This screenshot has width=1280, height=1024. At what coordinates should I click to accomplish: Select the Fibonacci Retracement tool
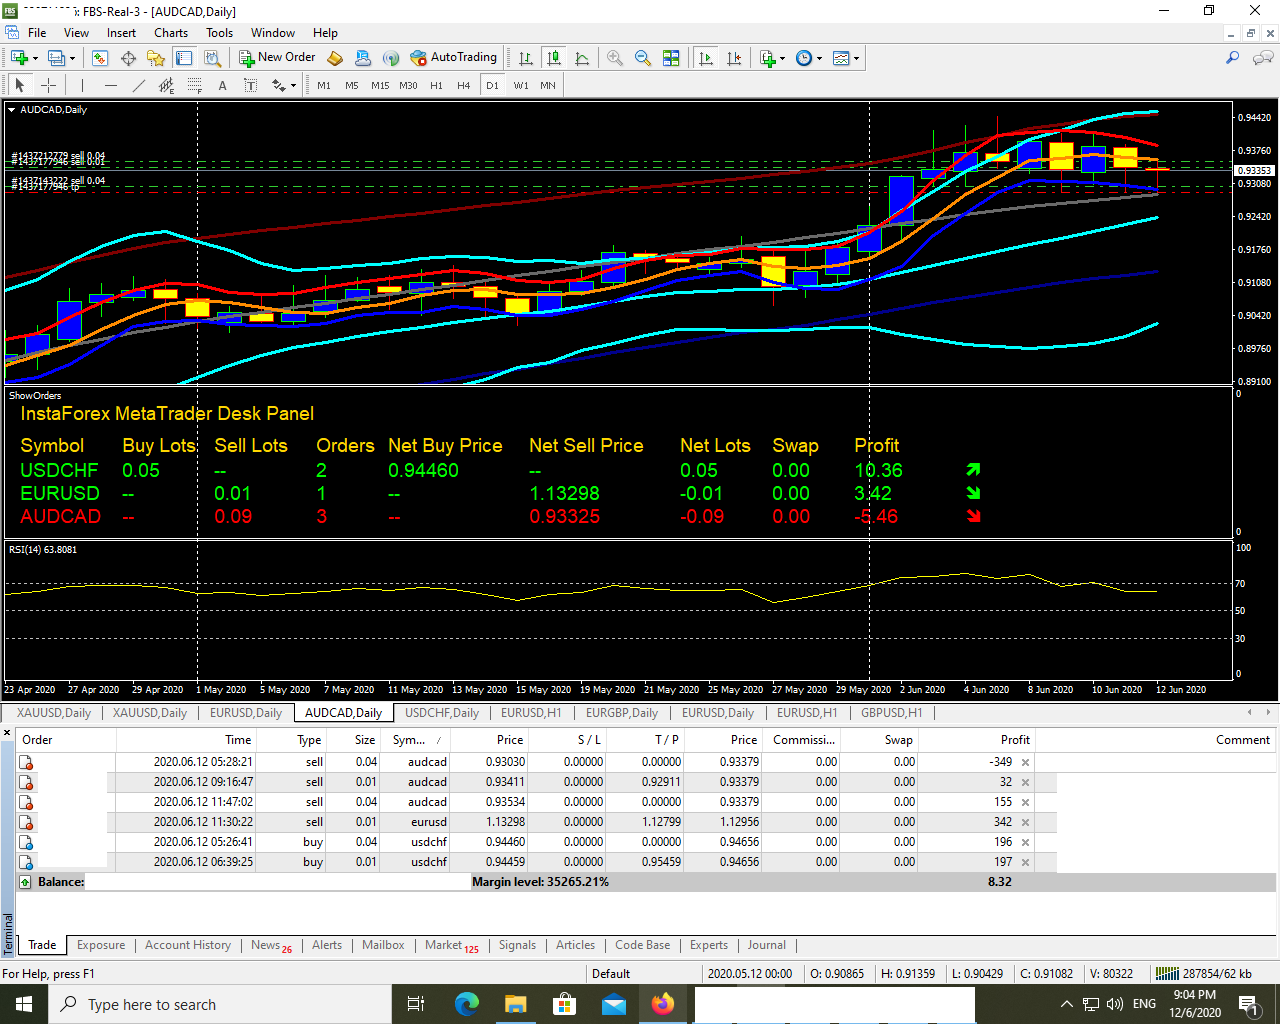tap(194, 86)
